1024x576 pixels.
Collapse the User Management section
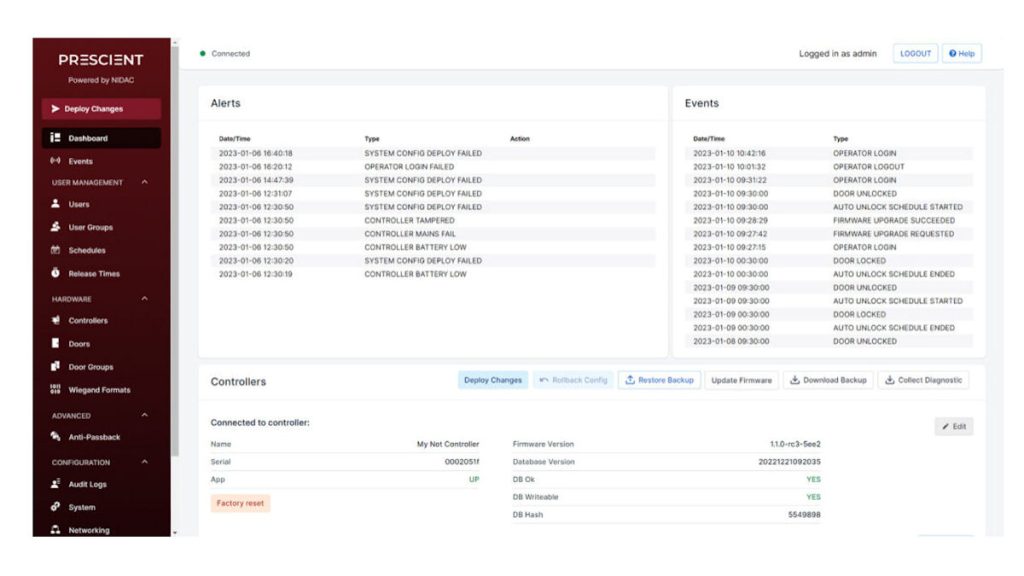(x=145, y=182)
